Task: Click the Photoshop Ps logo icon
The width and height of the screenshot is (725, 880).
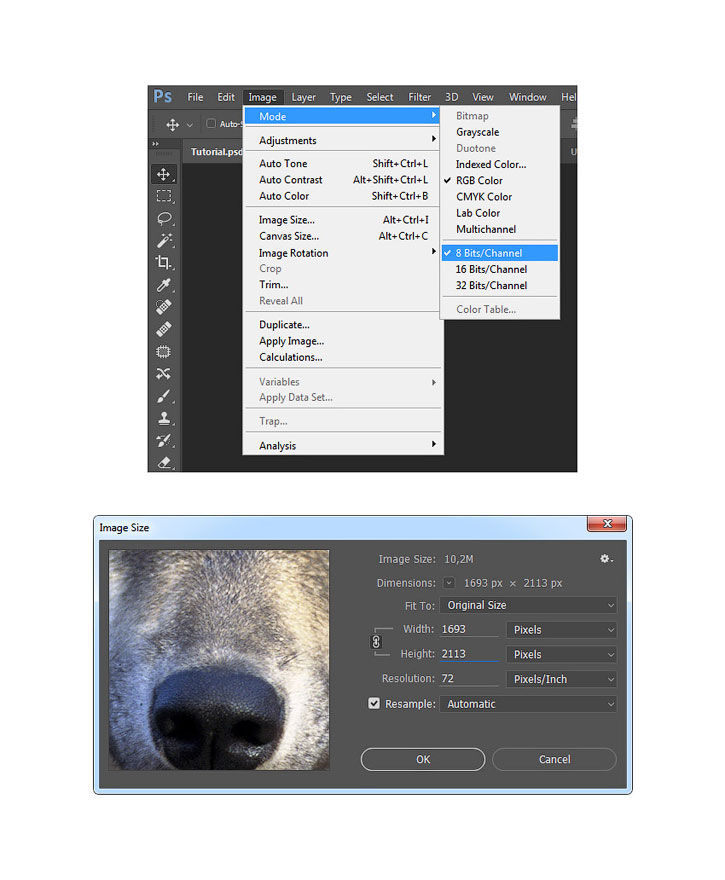Action: [x=163, y=97]
